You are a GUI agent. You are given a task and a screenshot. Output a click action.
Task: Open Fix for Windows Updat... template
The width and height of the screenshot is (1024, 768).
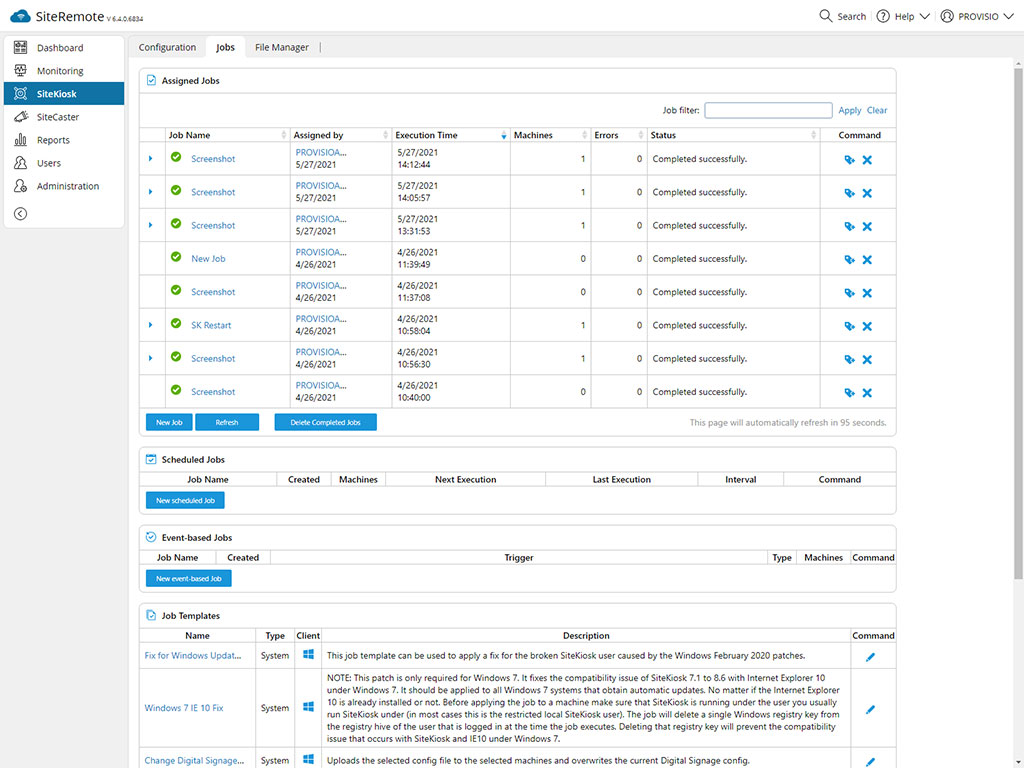click(193, 655)
